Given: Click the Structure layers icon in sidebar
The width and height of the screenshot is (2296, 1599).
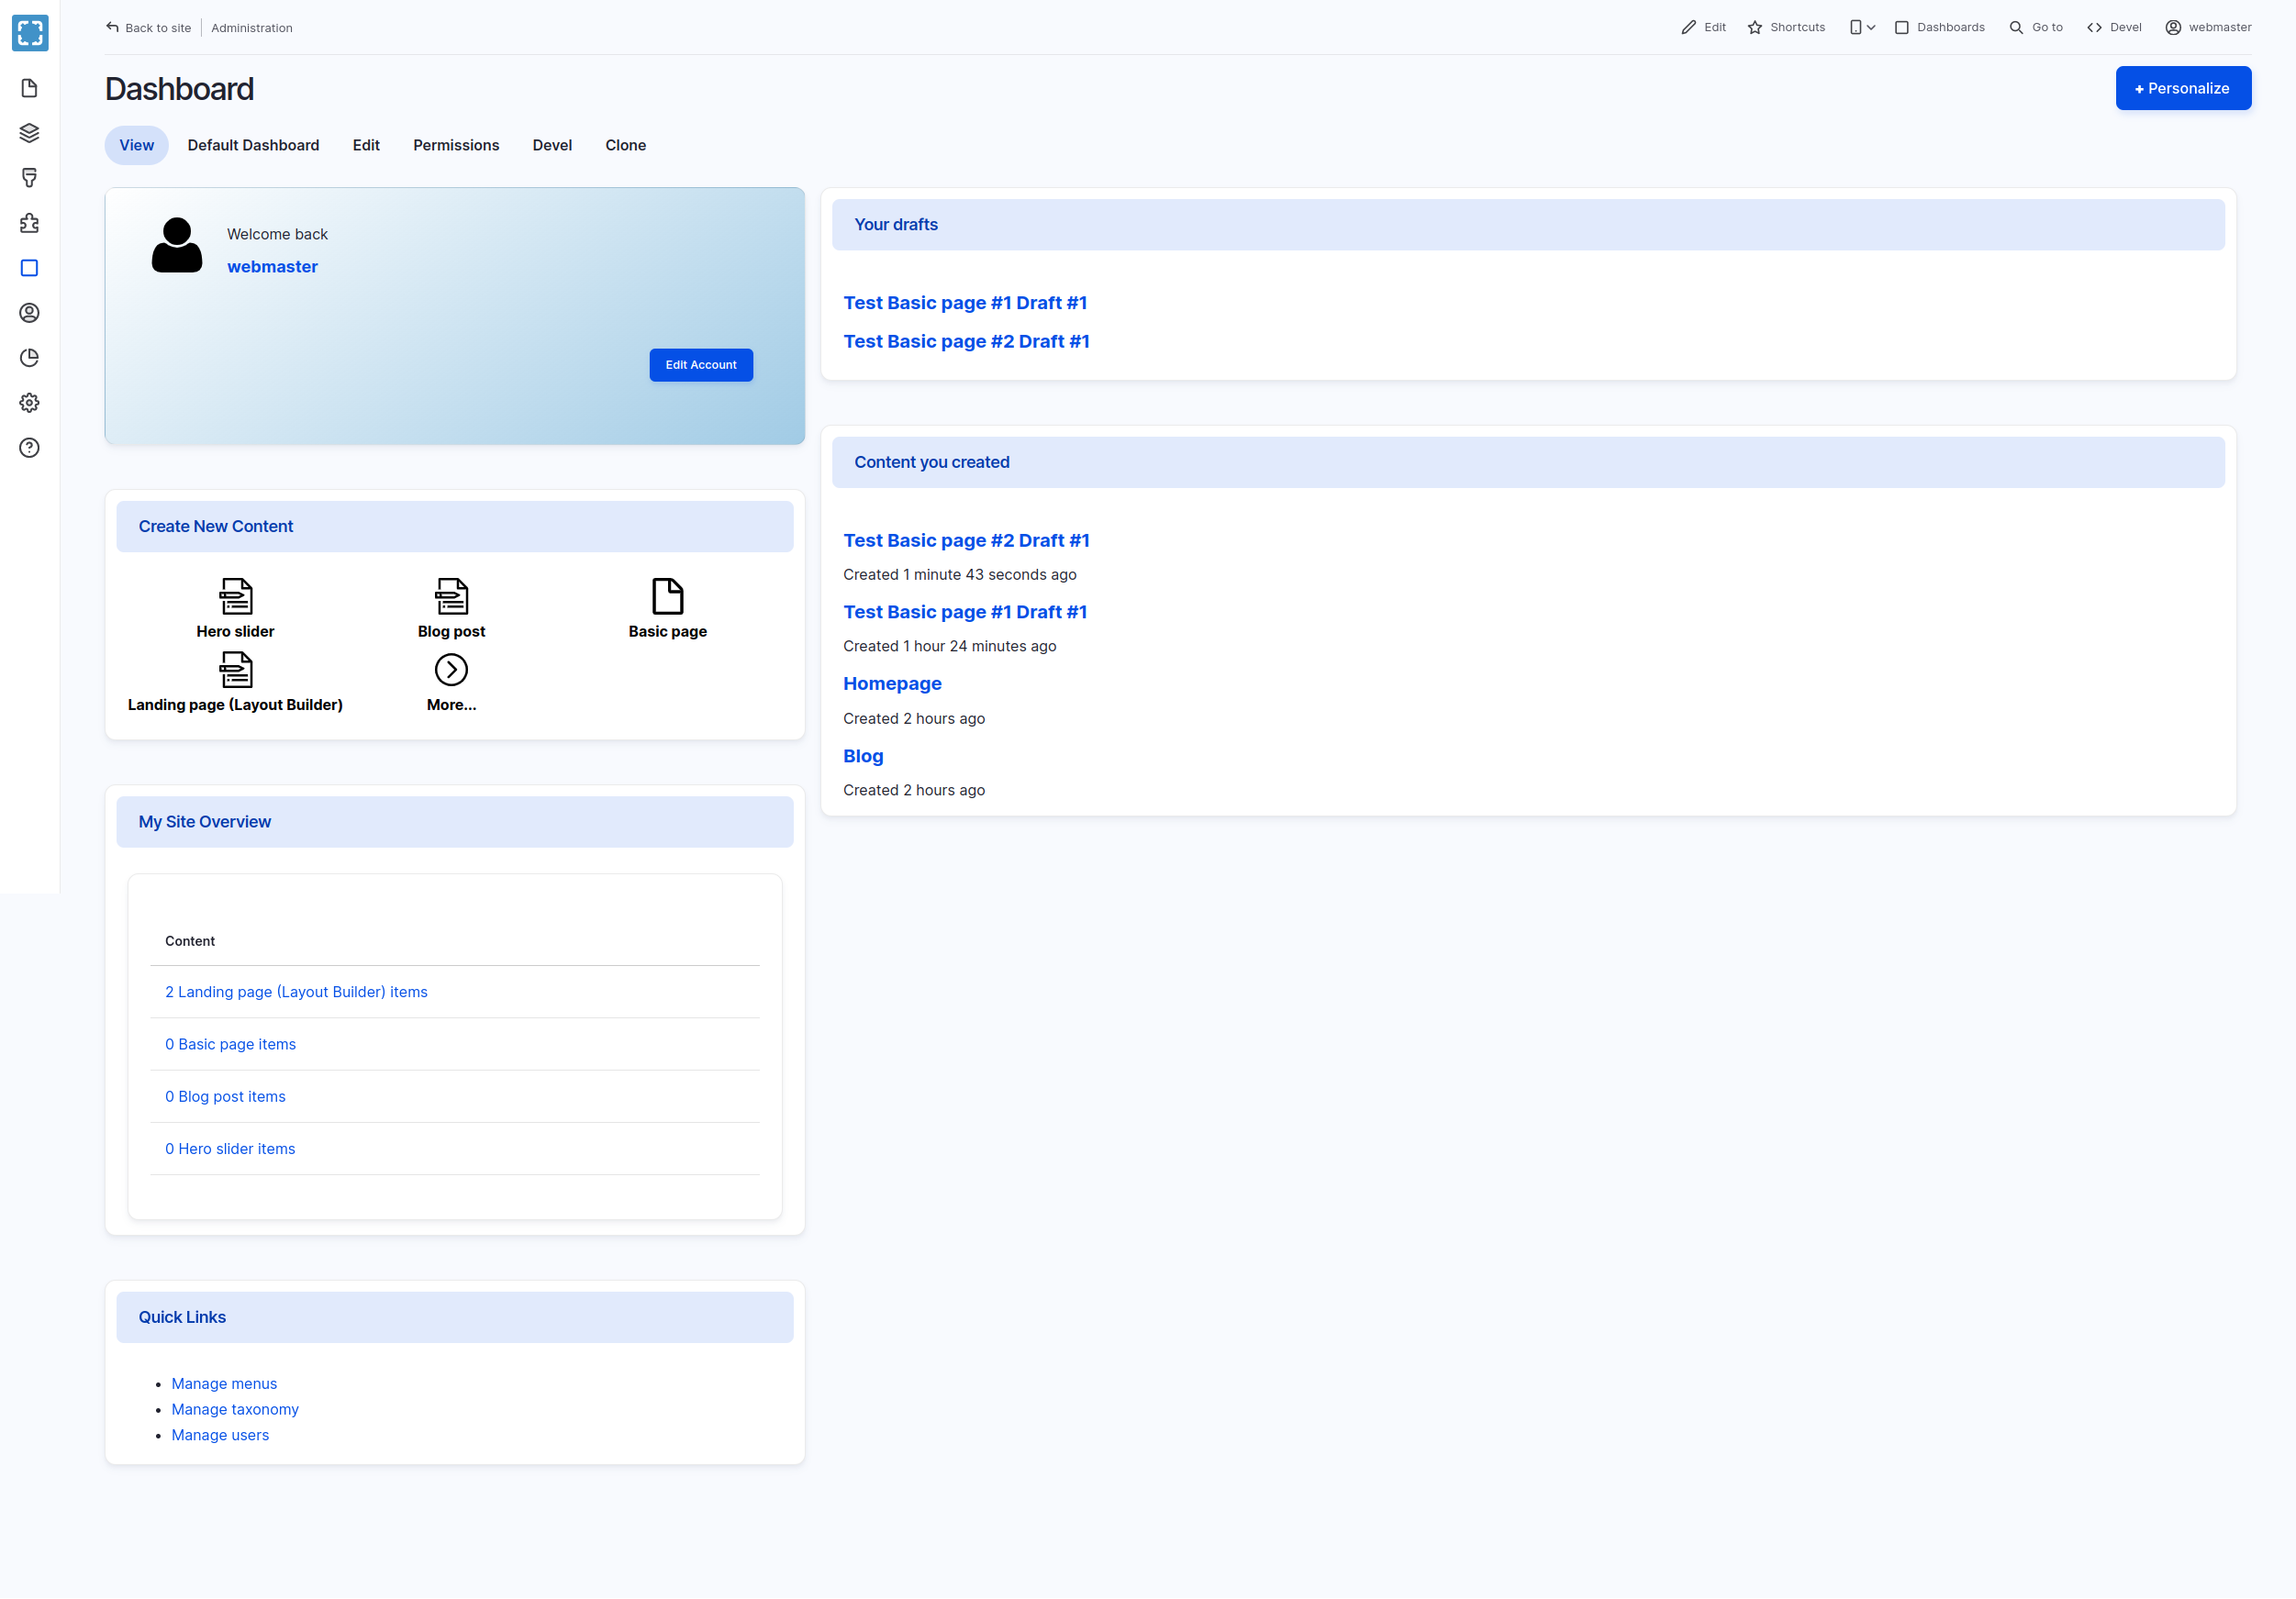Looking at the screenshot, I should [x=29, y=133].
